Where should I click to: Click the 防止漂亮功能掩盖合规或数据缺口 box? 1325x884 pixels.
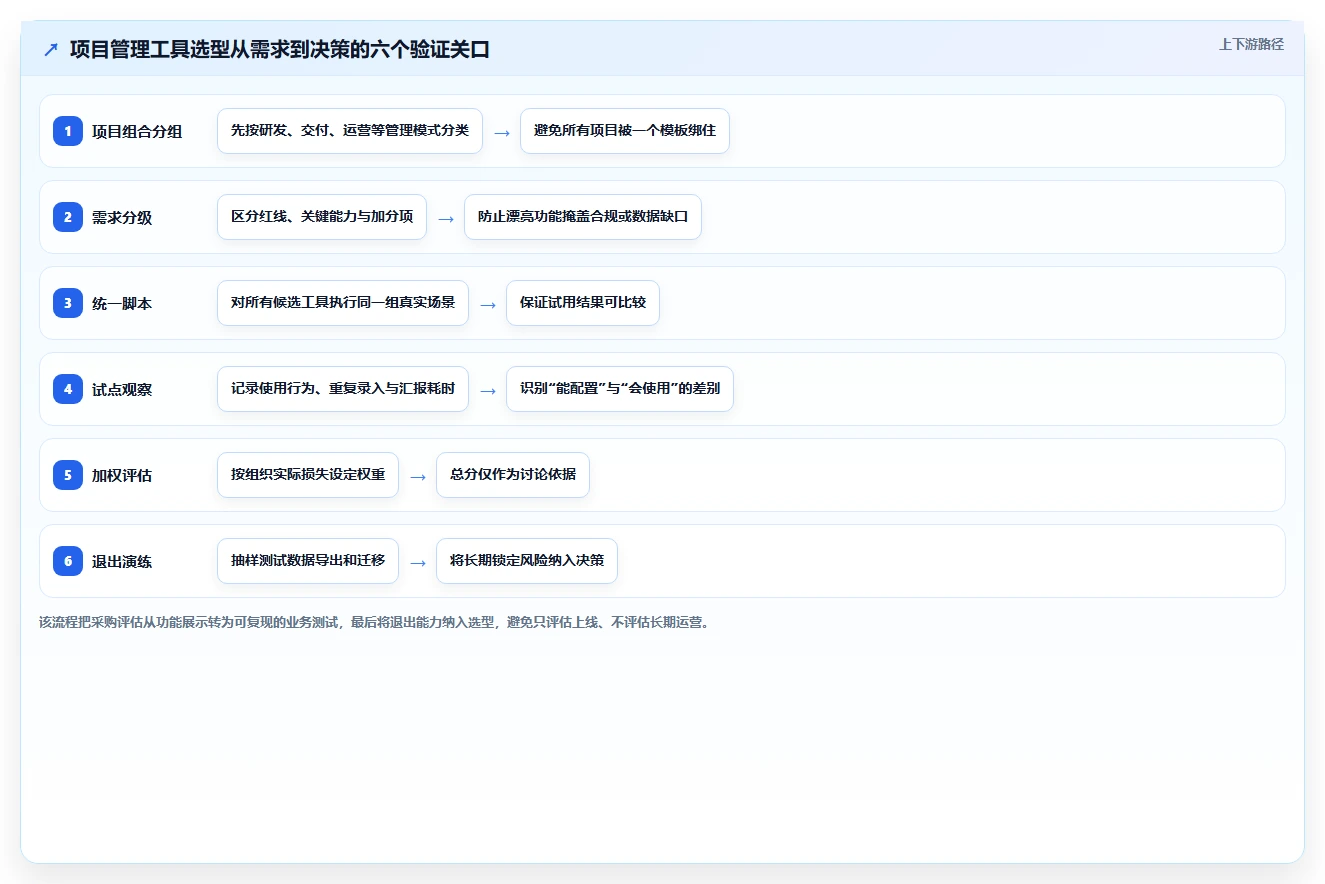pos(583,217)
